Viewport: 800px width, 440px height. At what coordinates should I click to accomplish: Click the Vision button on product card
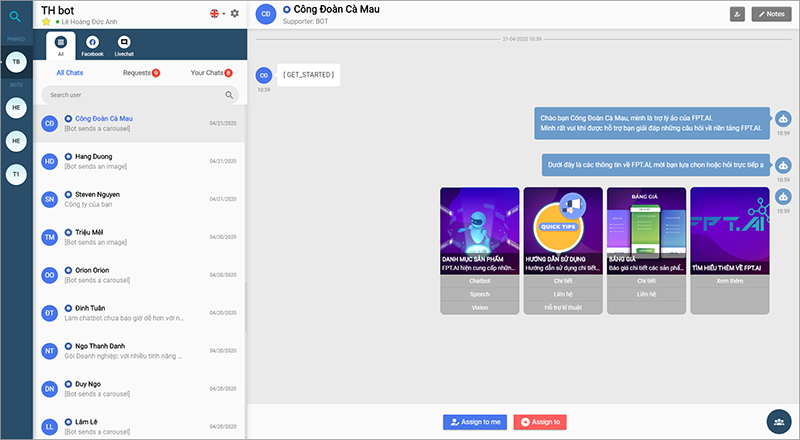tap(480, 308)
